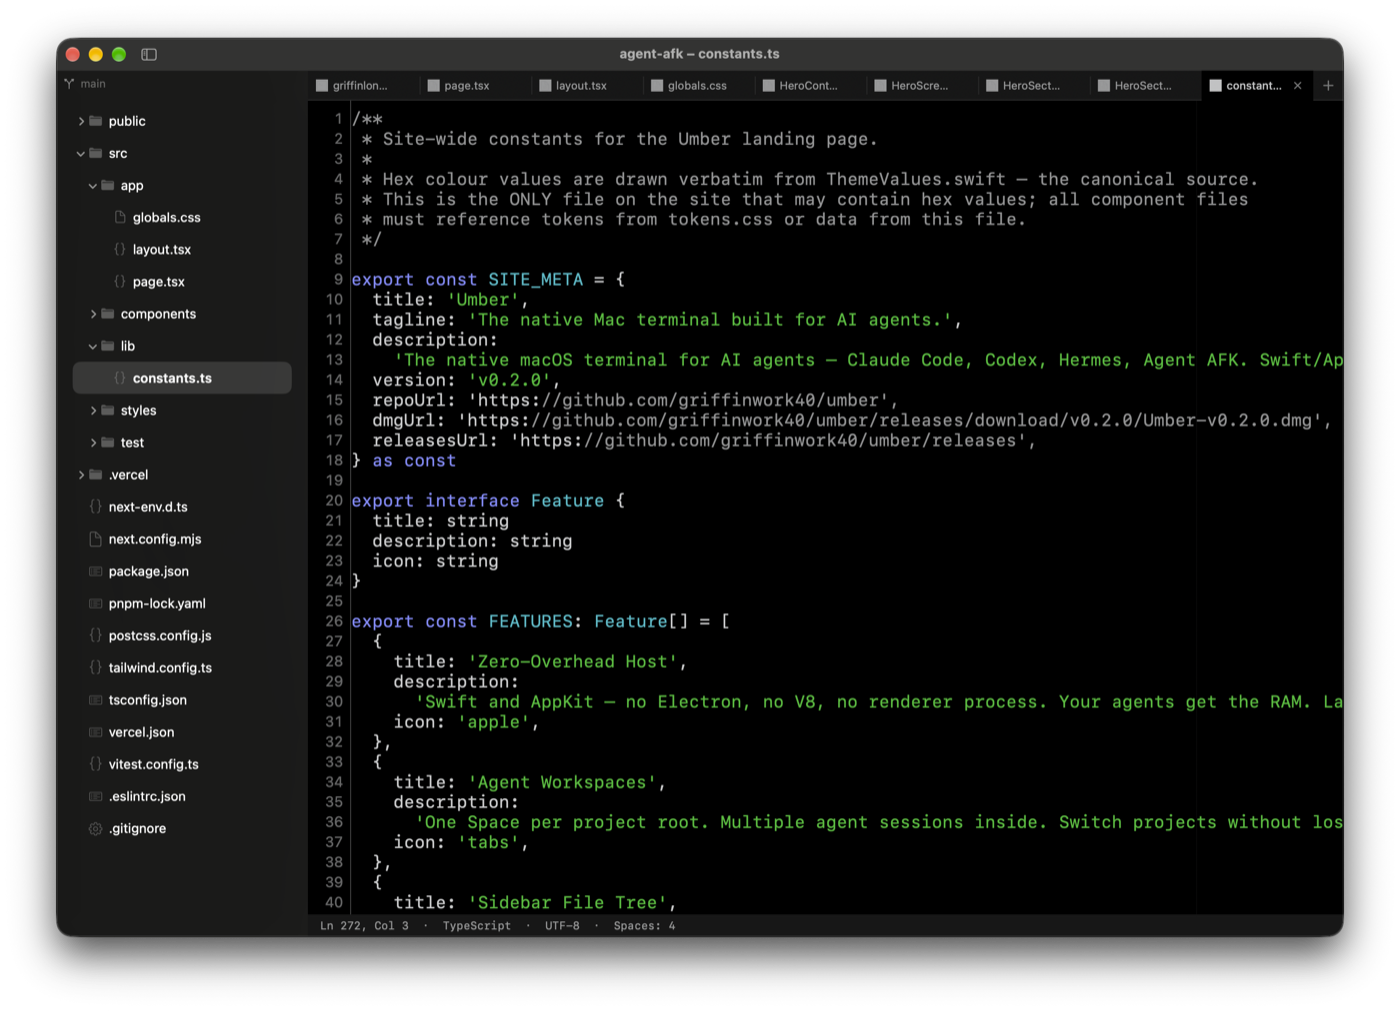Click the 'Sidebar File Tree' title string
Image resolution: width=1400 pixels, height=1011 pixels.
pyautogui.click(x=567, y=903)
